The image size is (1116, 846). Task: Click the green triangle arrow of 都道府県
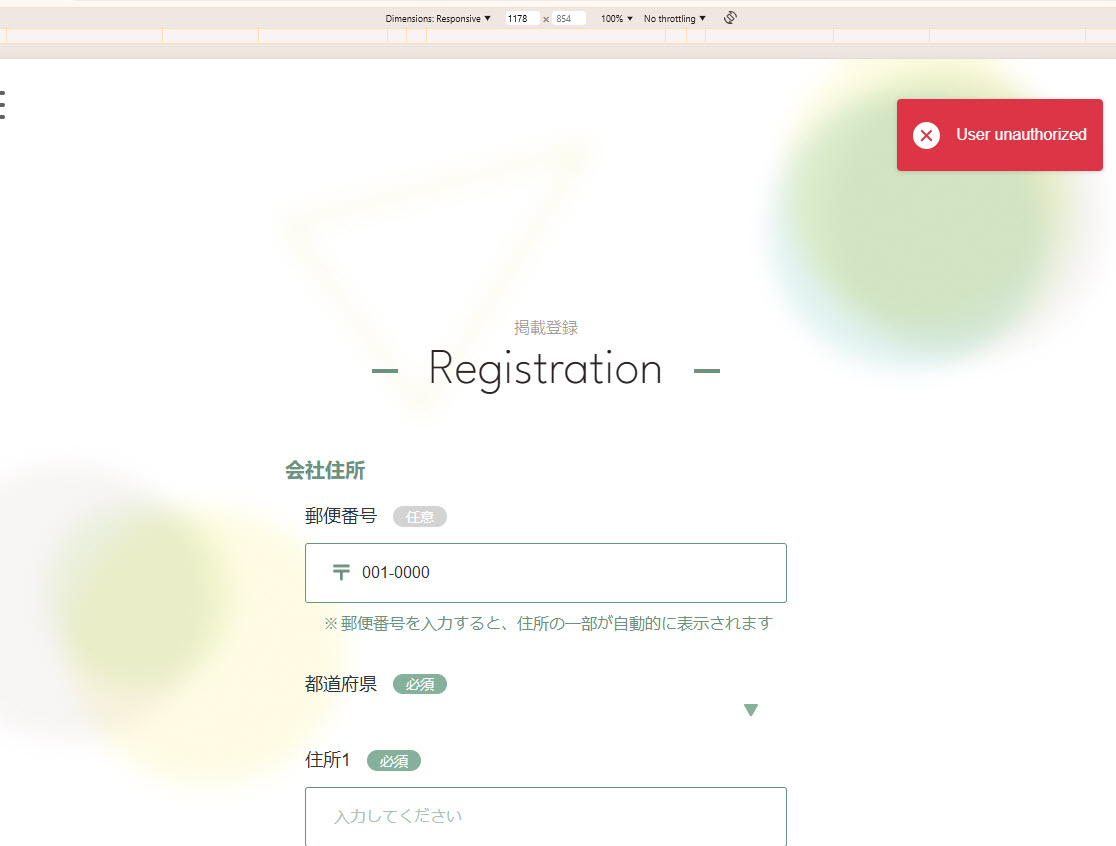(751, 710)
